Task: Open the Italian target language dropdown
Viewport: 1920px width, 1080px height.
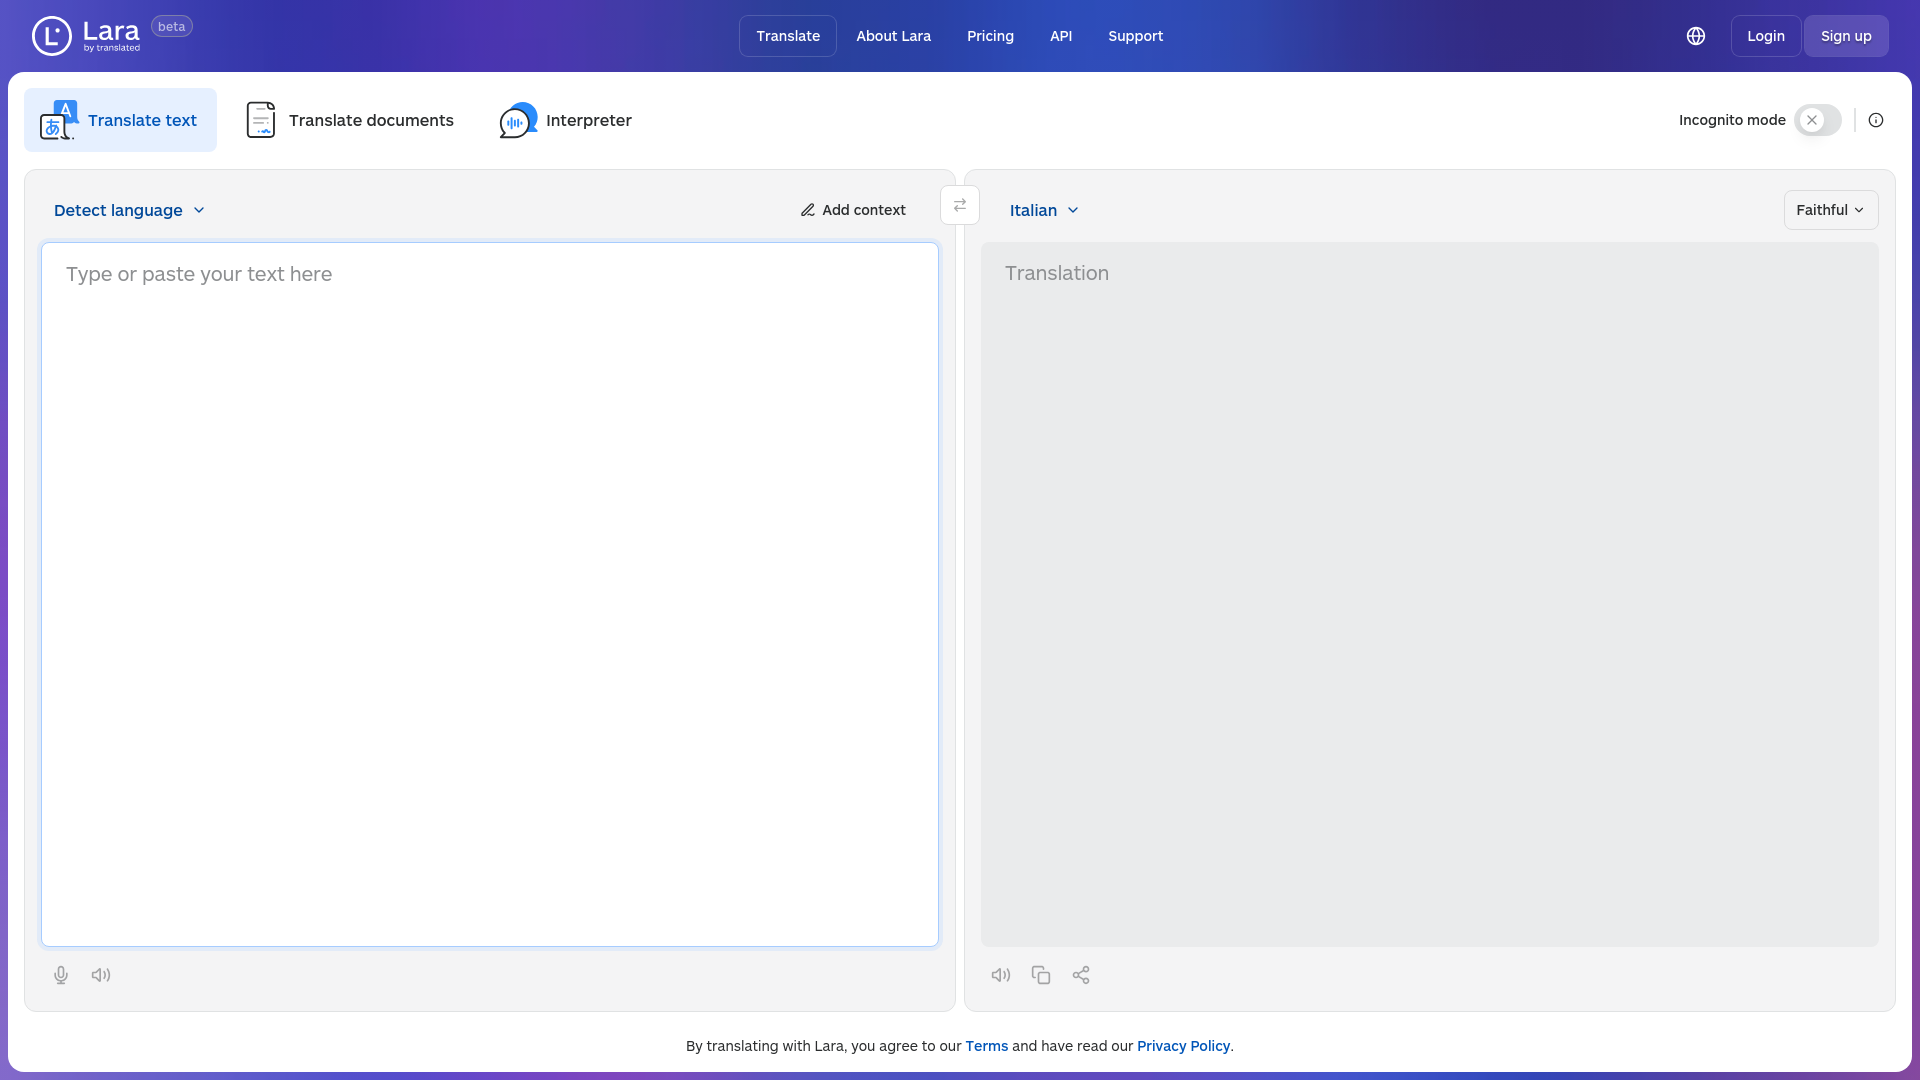Action: tap(1043, 210)
